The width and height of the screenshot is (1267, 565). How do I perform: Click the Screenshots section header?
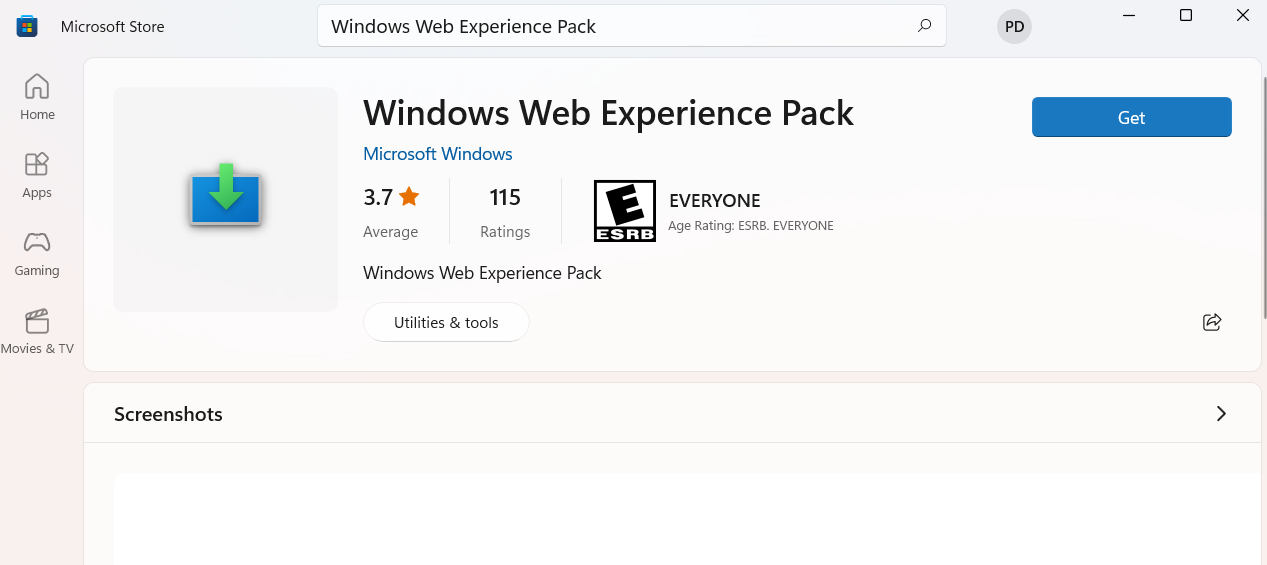pos(168,414)
